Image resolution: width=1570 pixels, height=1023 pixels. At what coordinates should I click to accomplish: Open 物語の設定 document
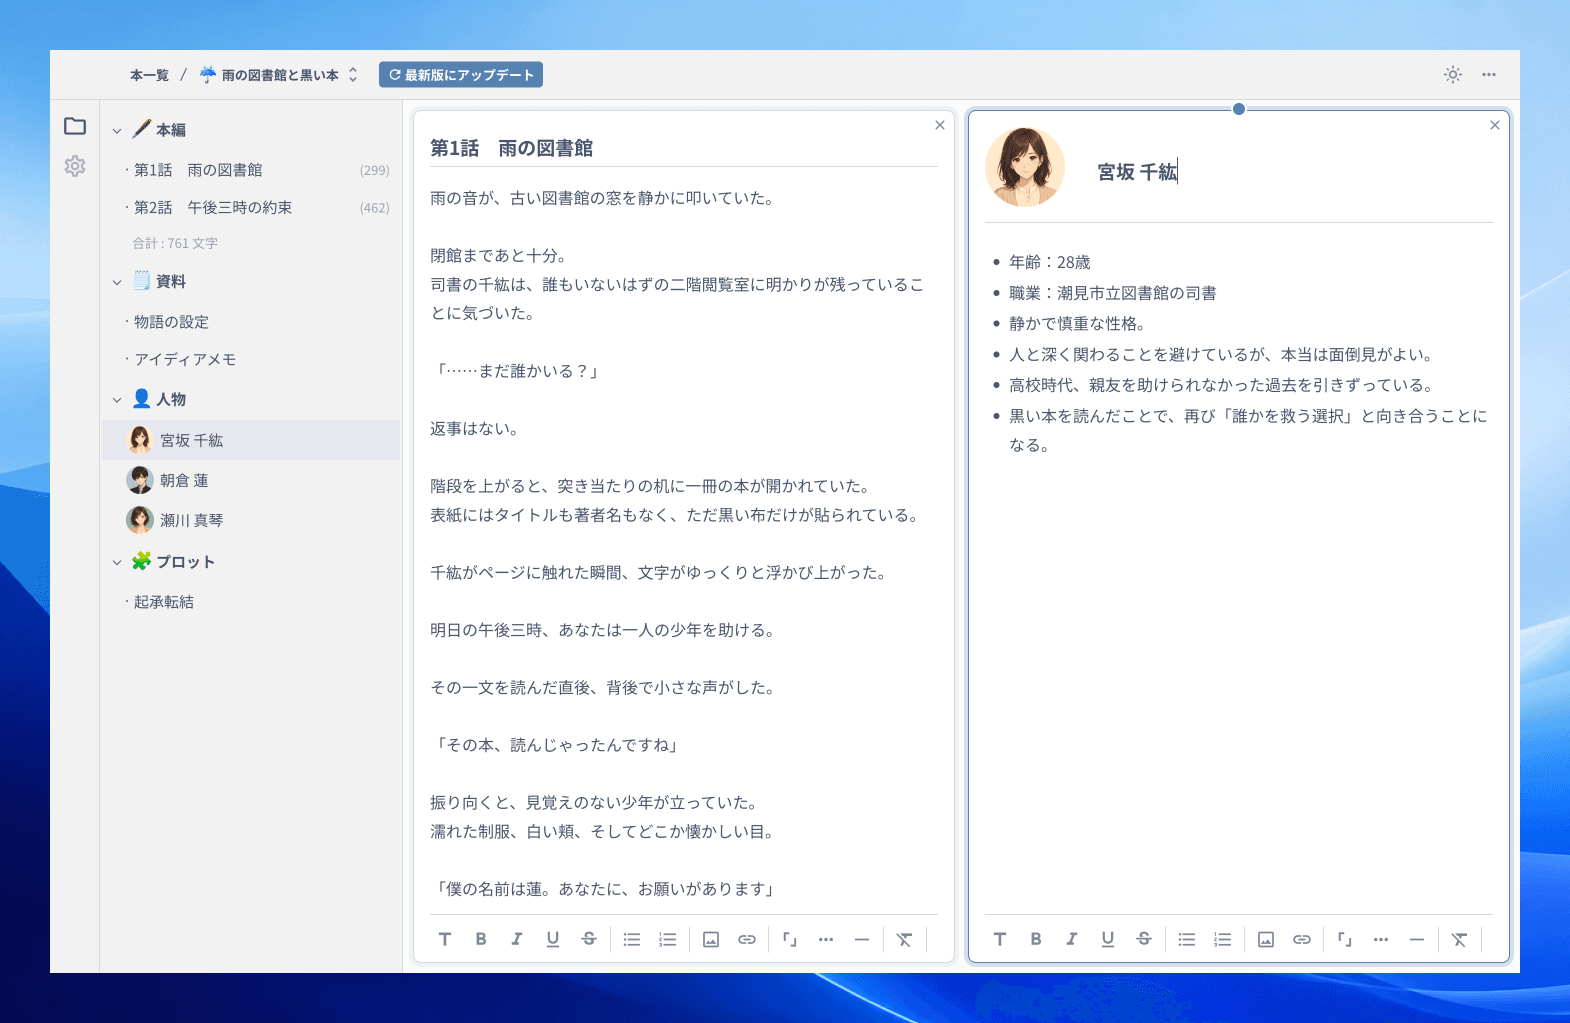[x=251, y=322]
